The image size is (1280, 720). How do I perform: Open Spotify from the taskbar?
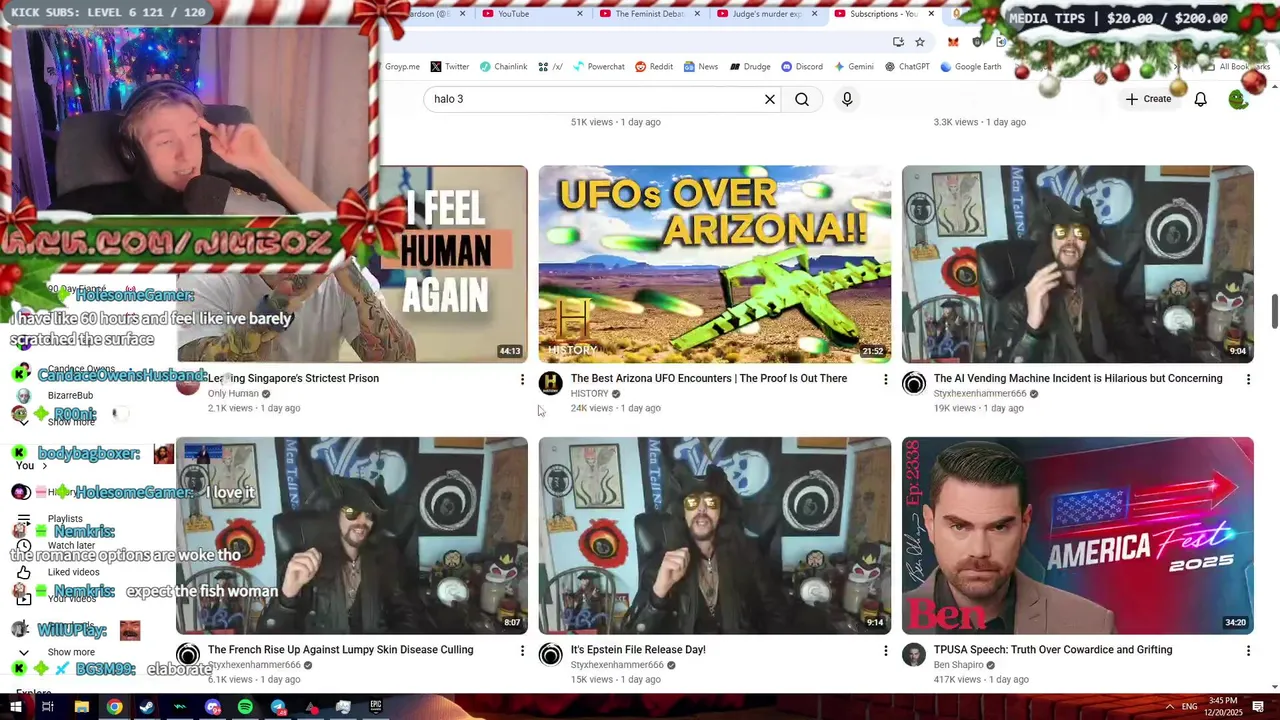pyautogui.click(x=245, y=707)
